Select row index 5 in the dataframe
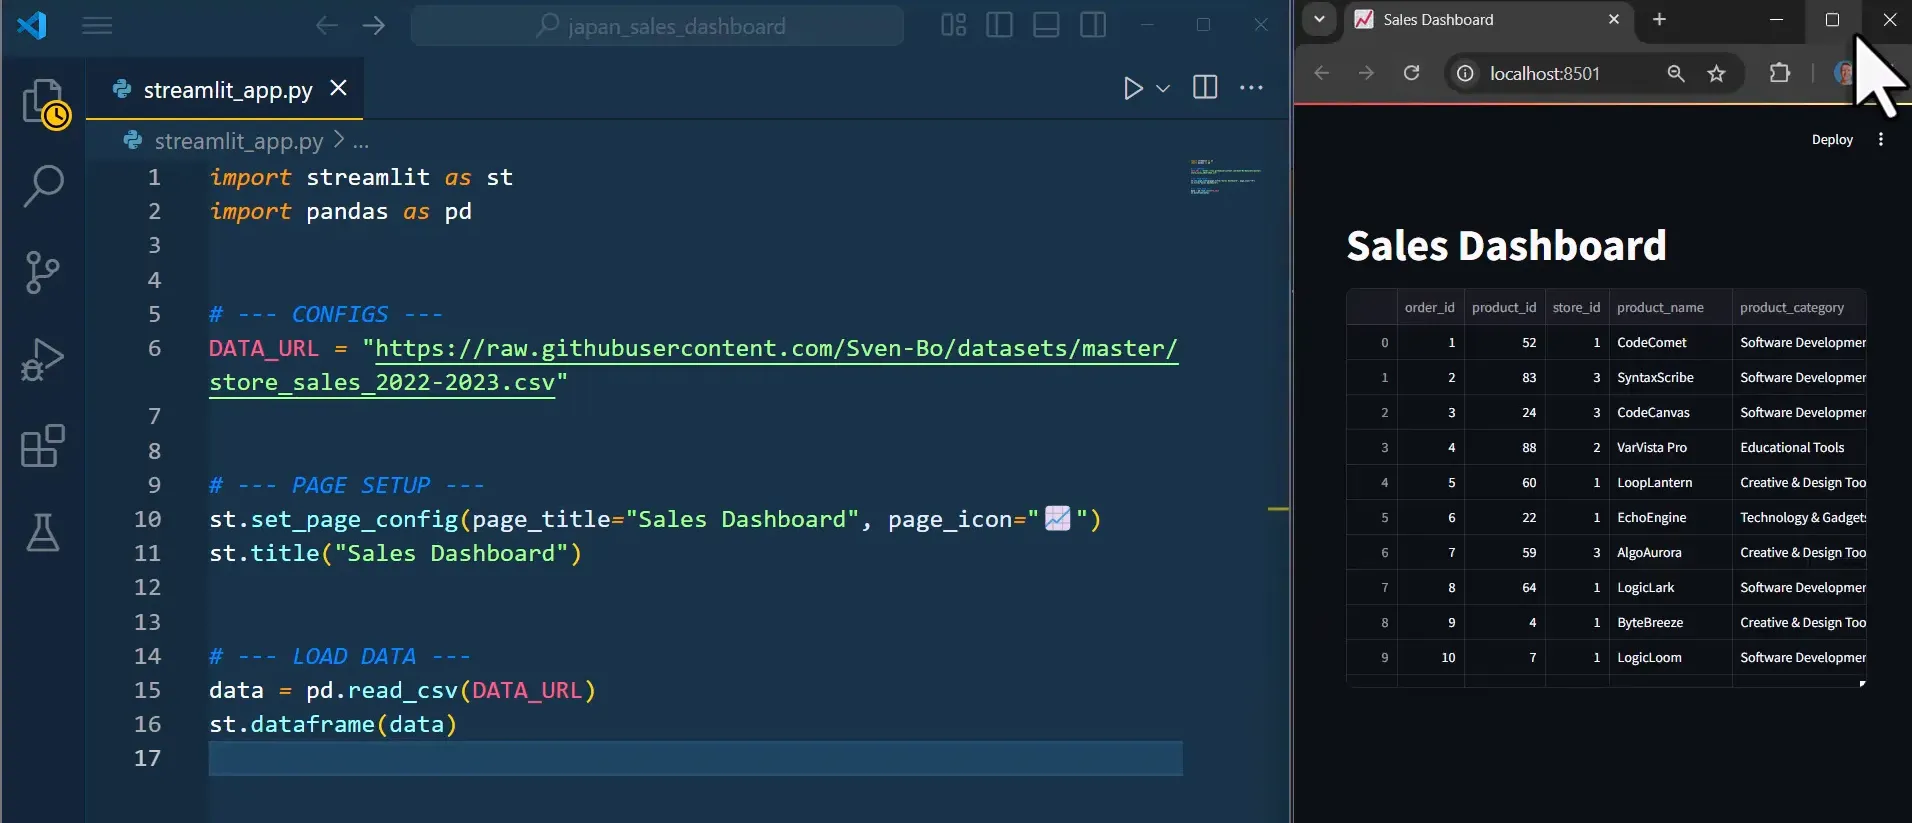Screen dimensions: 1912x823 1372,517
